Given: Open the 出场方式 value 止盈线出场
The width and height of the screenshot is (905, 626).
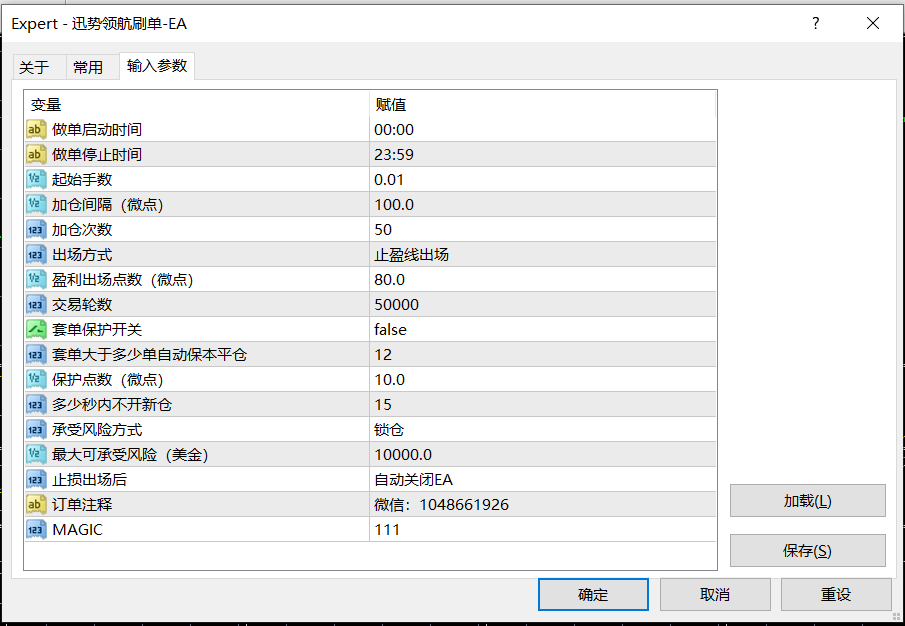Looking at the screenshot, I should 541,254.
